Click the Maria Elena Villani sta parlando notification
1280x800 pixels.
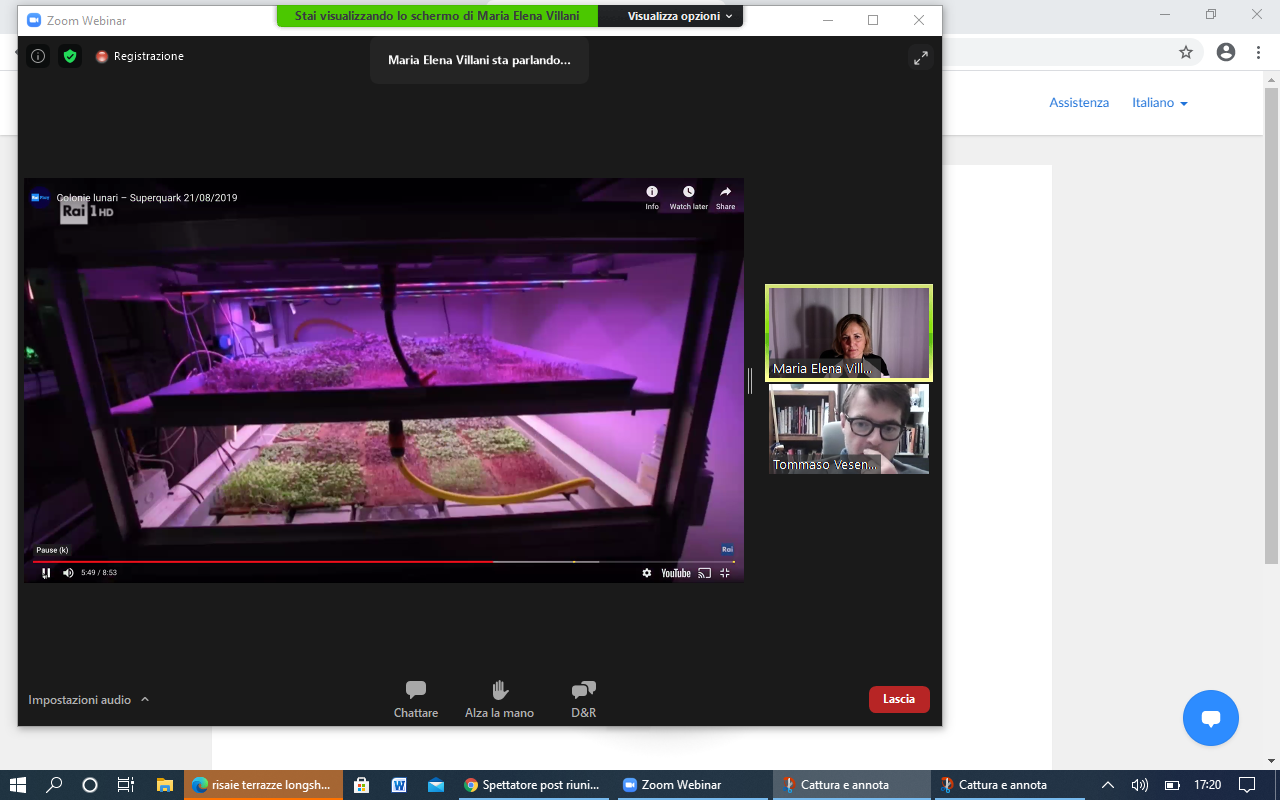[479, 60]
